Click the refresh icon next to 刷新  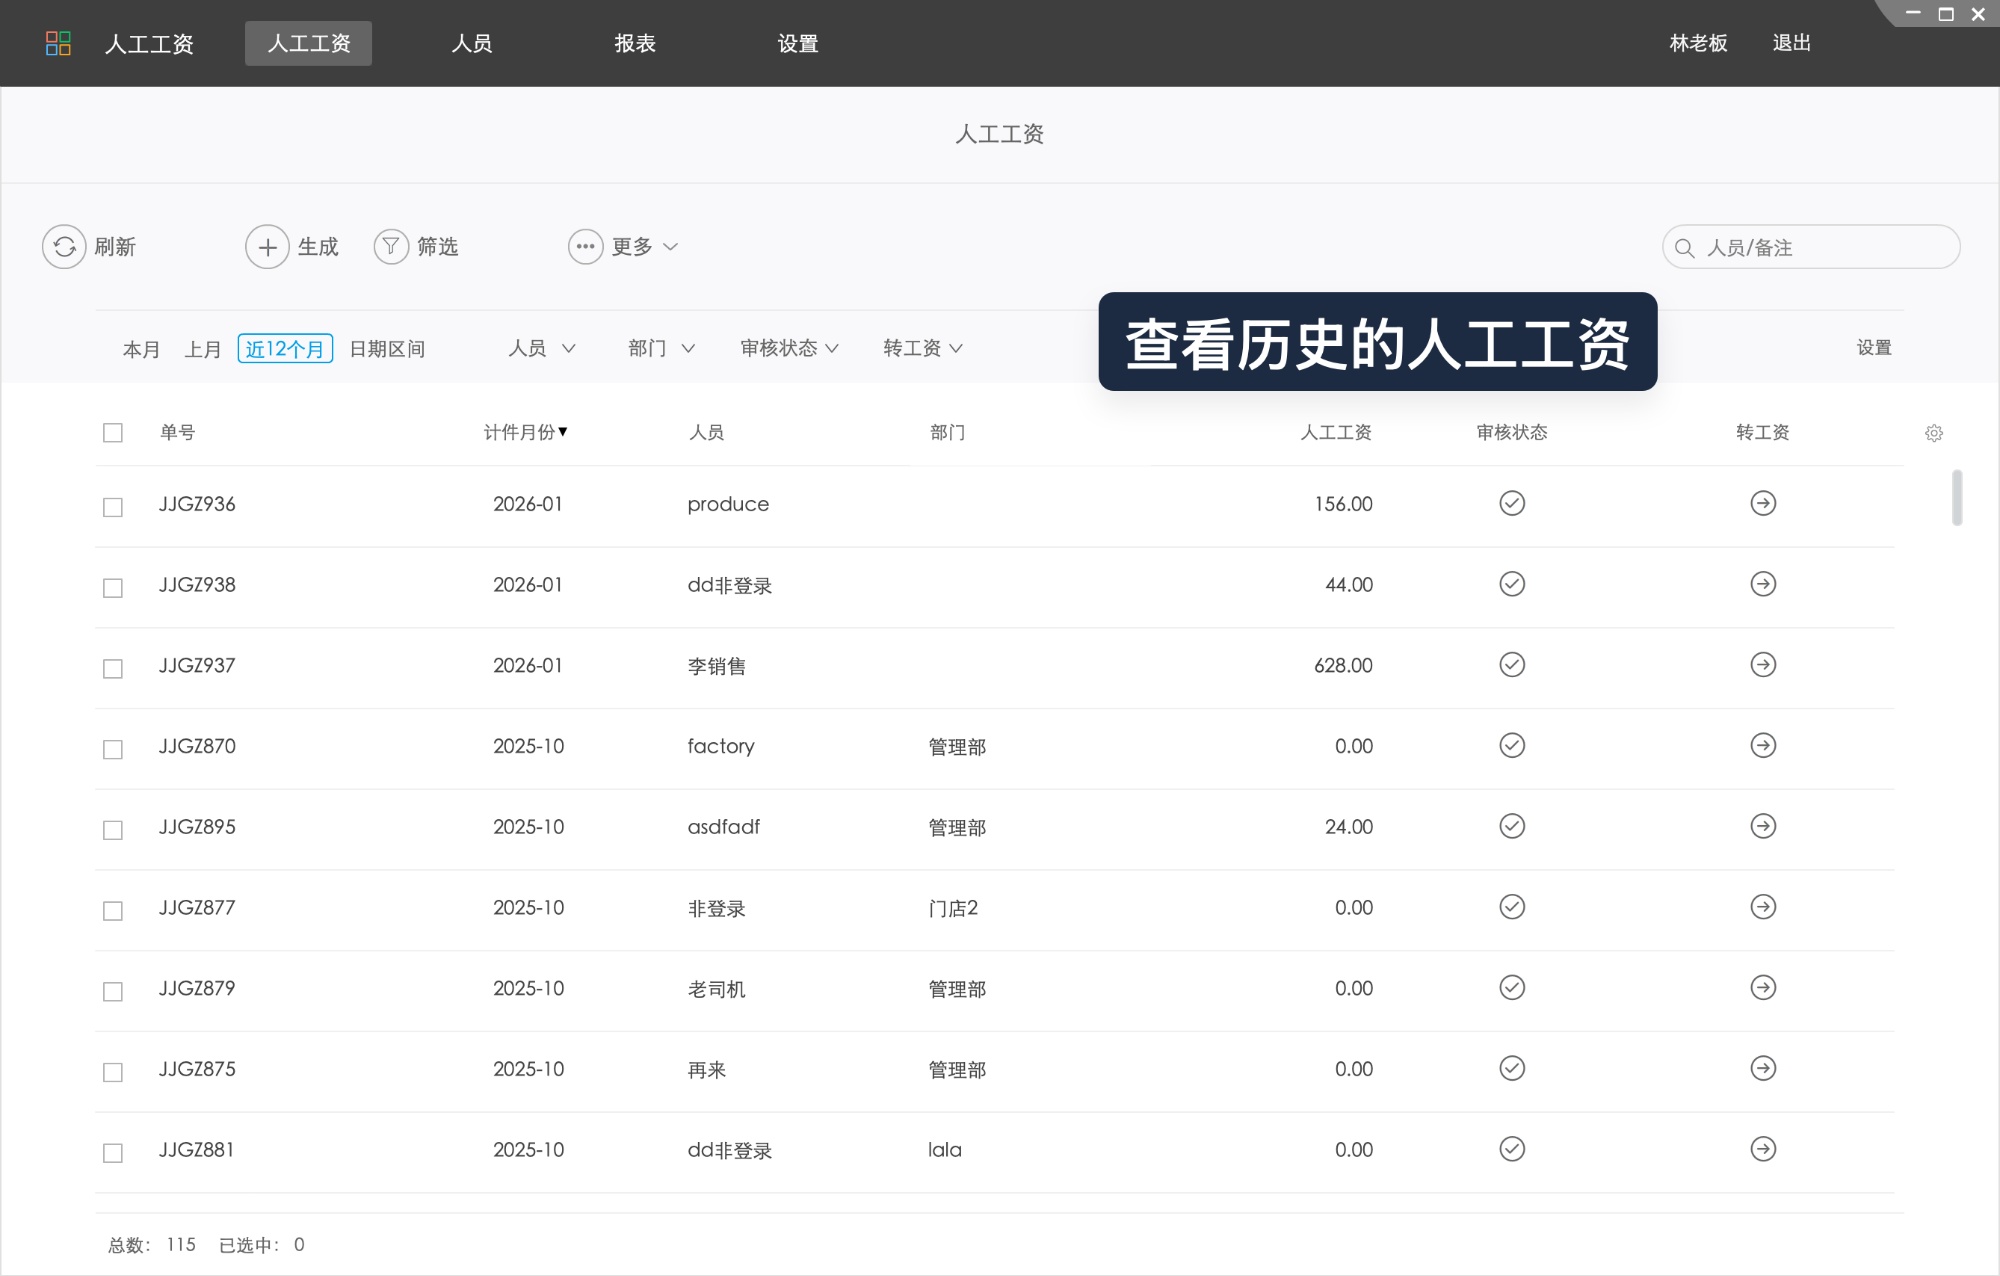click(65, 246)
